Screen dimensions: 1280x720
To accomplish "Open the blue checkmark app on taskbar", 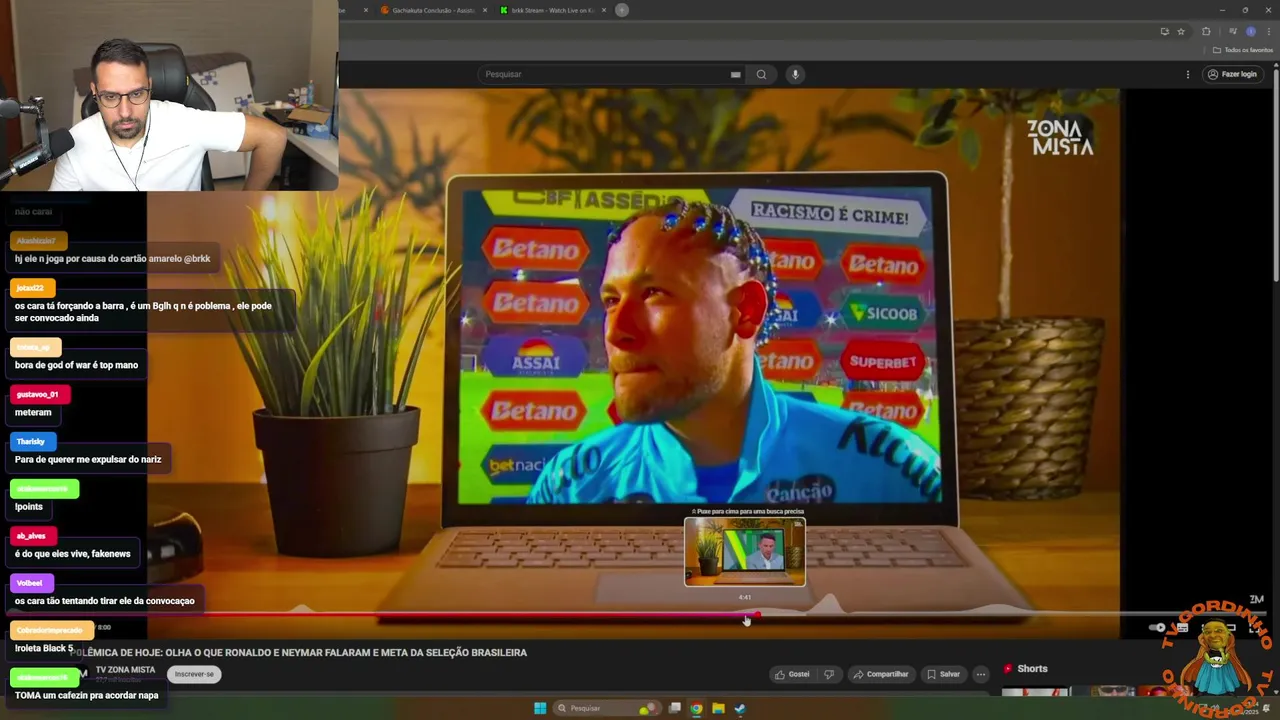I will pyautogui.click(x=740, y=708).
